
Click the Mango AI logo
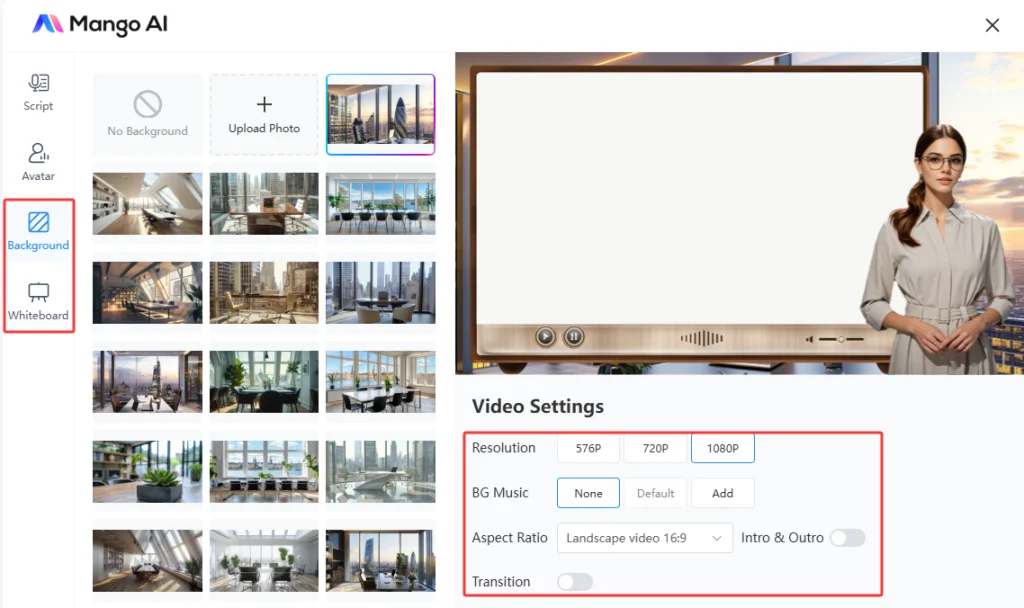pyautogui.click(x=48, y=25)
